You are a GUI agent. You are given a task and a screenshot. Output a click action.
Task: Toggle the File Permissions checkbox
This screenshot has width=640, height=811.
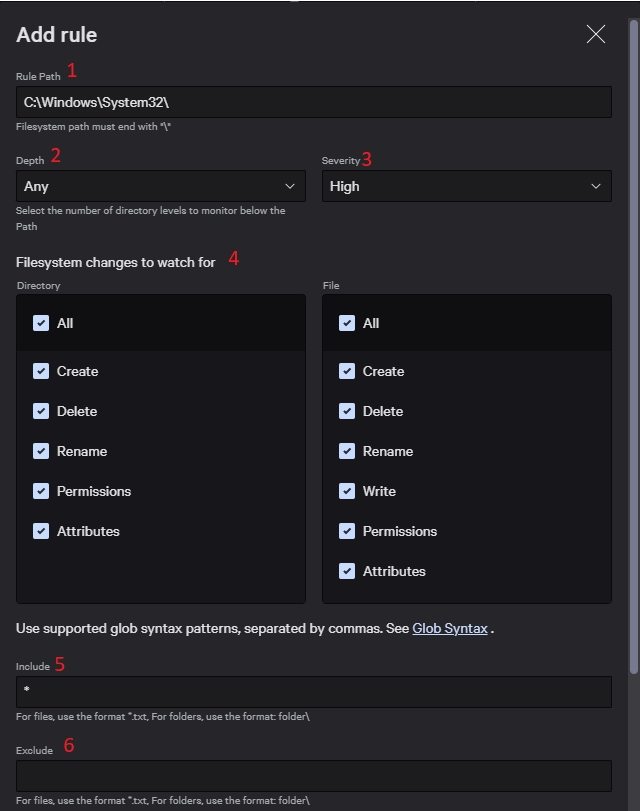pos(347,531)
